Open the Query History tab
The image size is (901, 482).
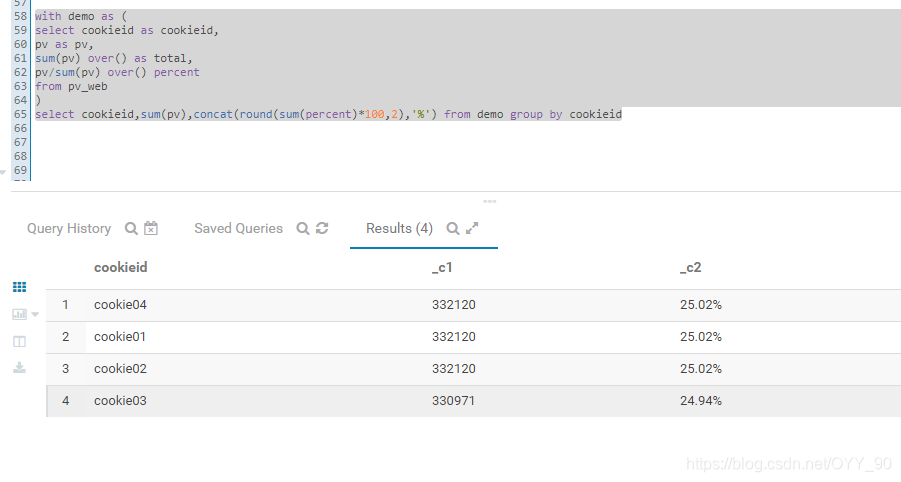[69, 229]
